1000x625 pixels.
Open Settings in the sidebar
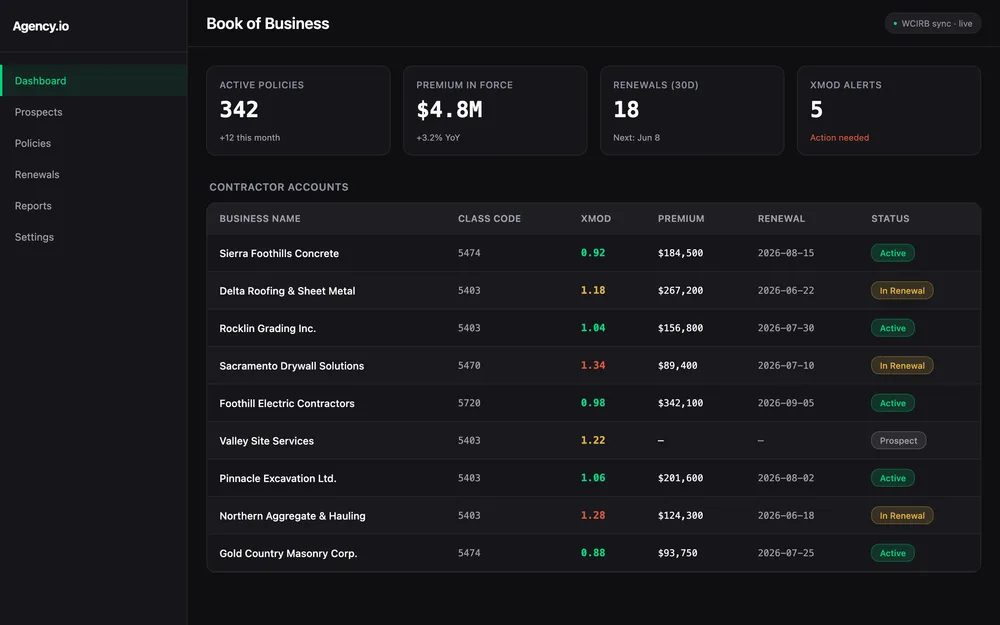94,237
